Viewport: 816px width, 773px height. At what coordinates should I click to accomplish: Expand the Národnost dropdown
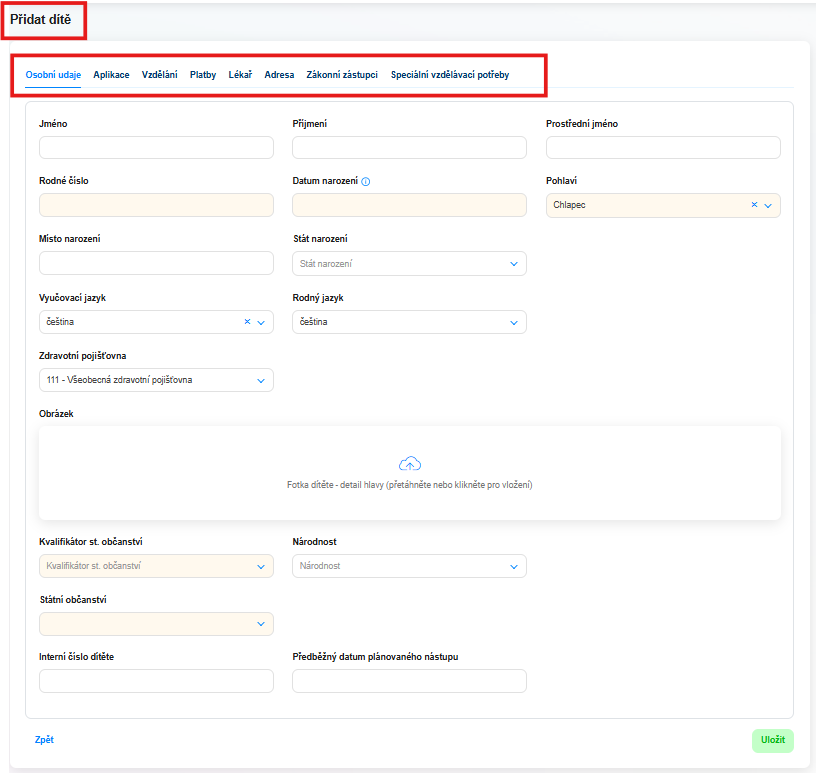514,566
